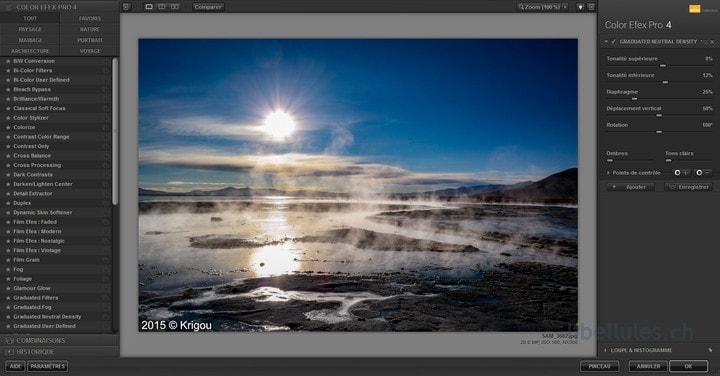The image size is (720, 376).
Task: Favorite the Bleach Bypass filter star
Action: 8,90
